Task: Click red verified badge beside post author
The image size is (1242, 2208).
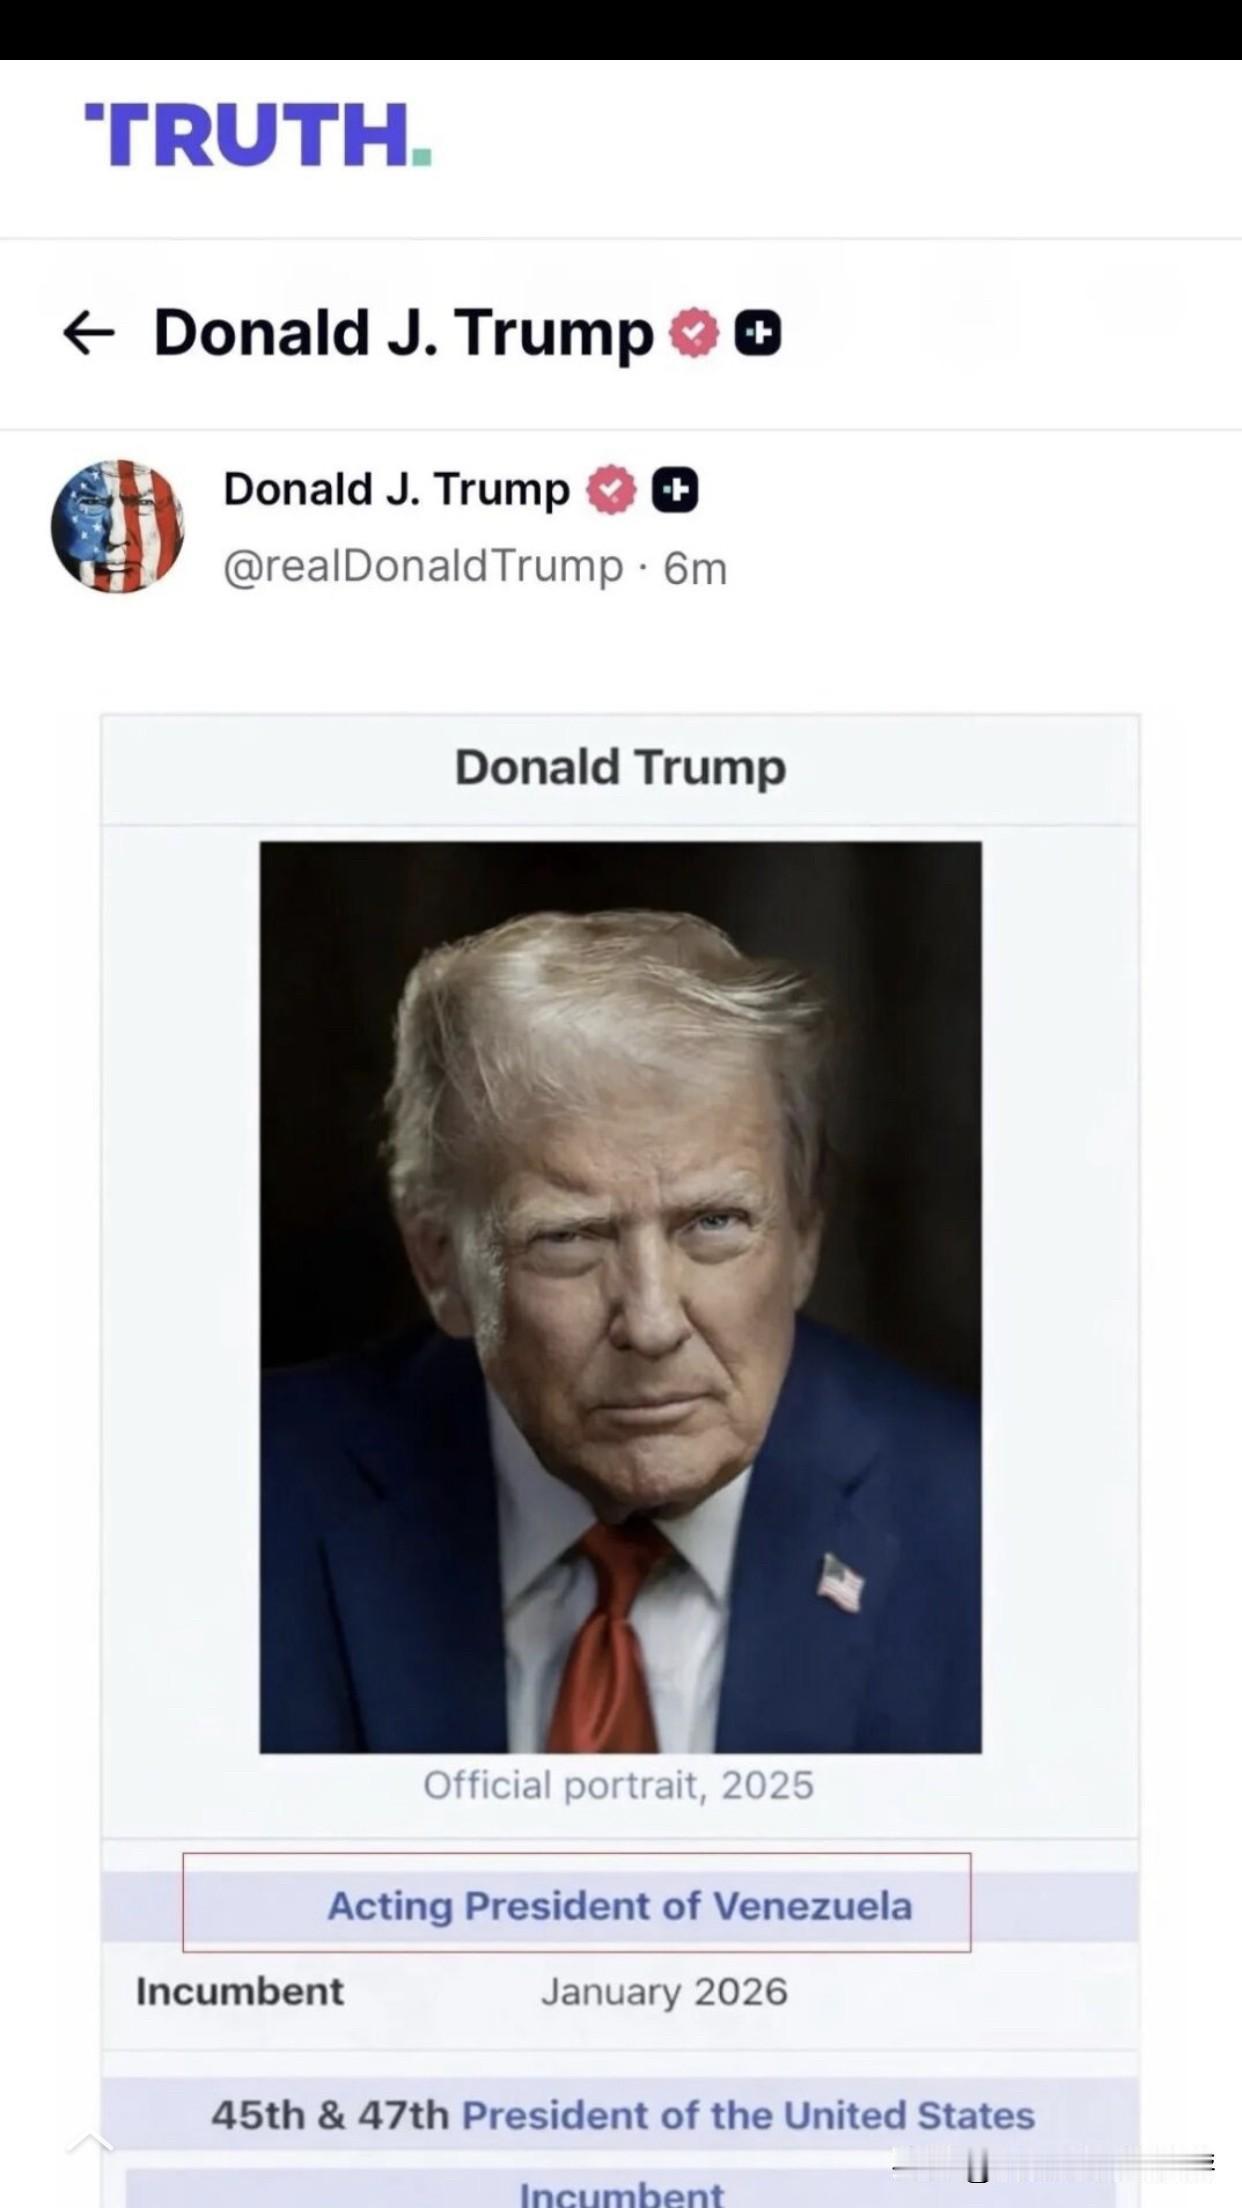Action: click(611, 490)
